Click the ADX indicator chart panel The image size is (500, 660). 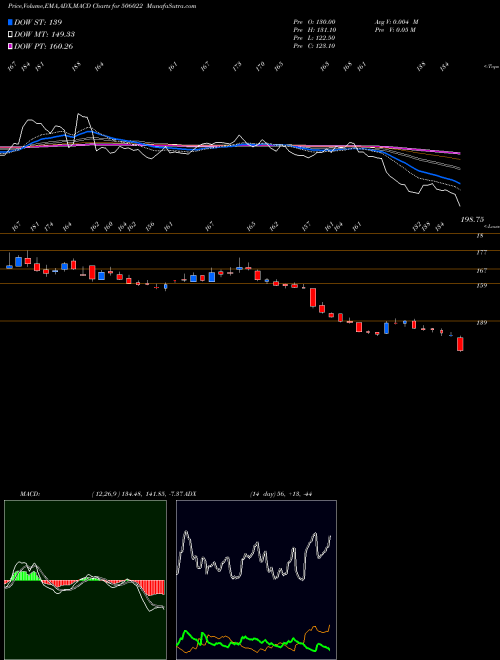tap(256, 580)
